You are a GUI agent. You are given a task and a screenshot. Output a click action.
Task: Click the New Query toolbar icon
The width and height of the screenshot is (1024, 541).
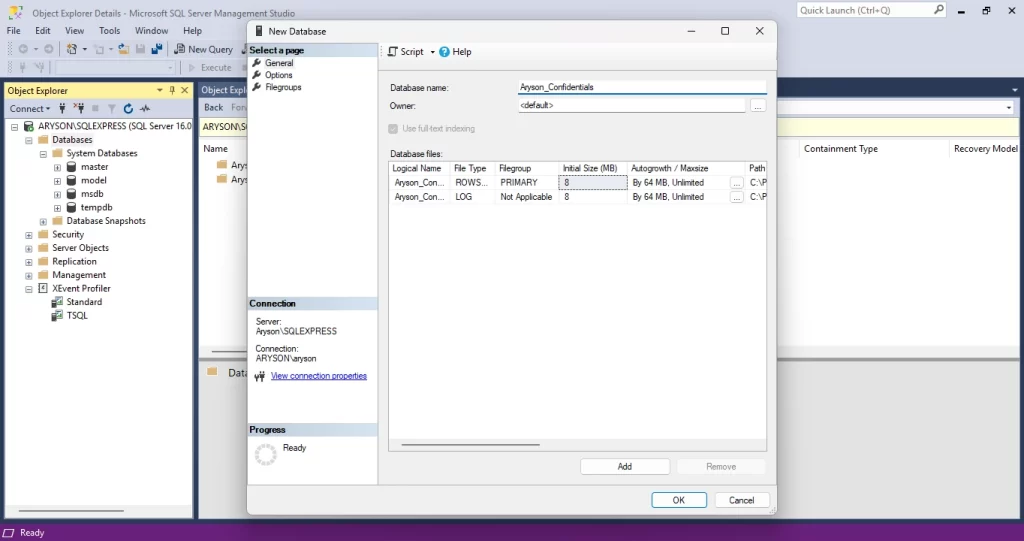click(179, 49)
